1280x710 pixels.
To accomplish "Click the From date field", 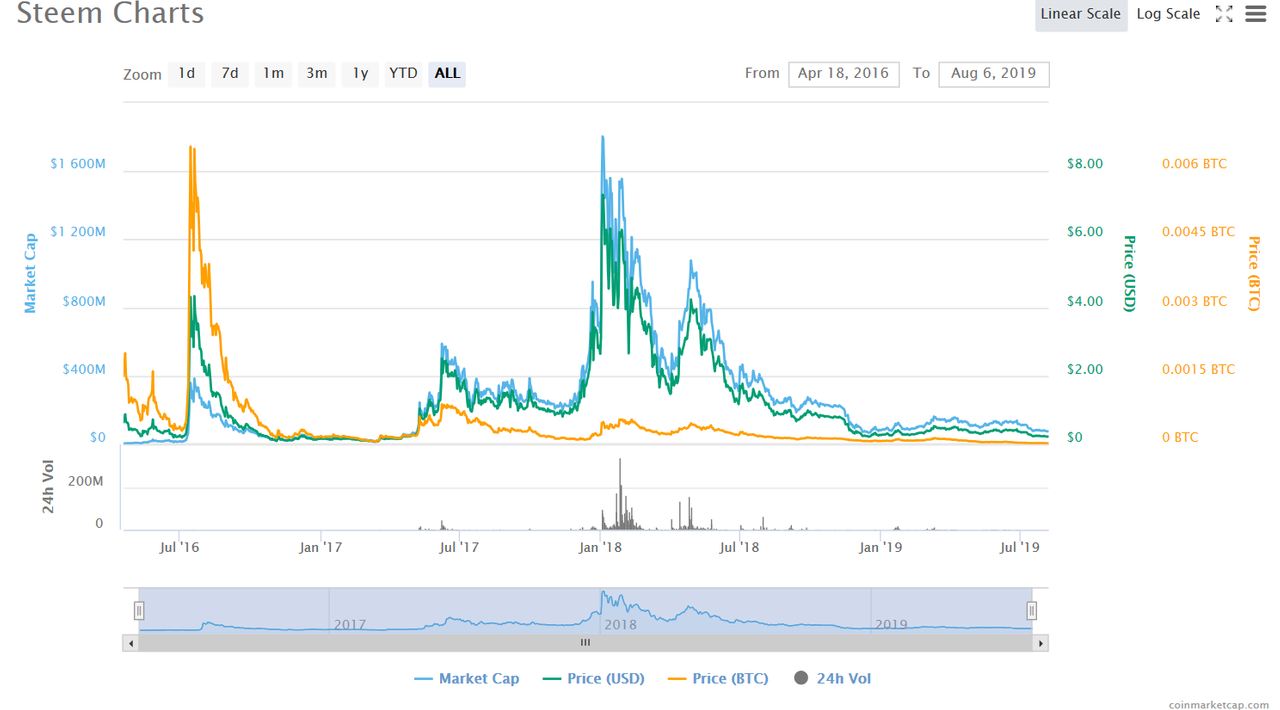I will (x=843, y=73).
